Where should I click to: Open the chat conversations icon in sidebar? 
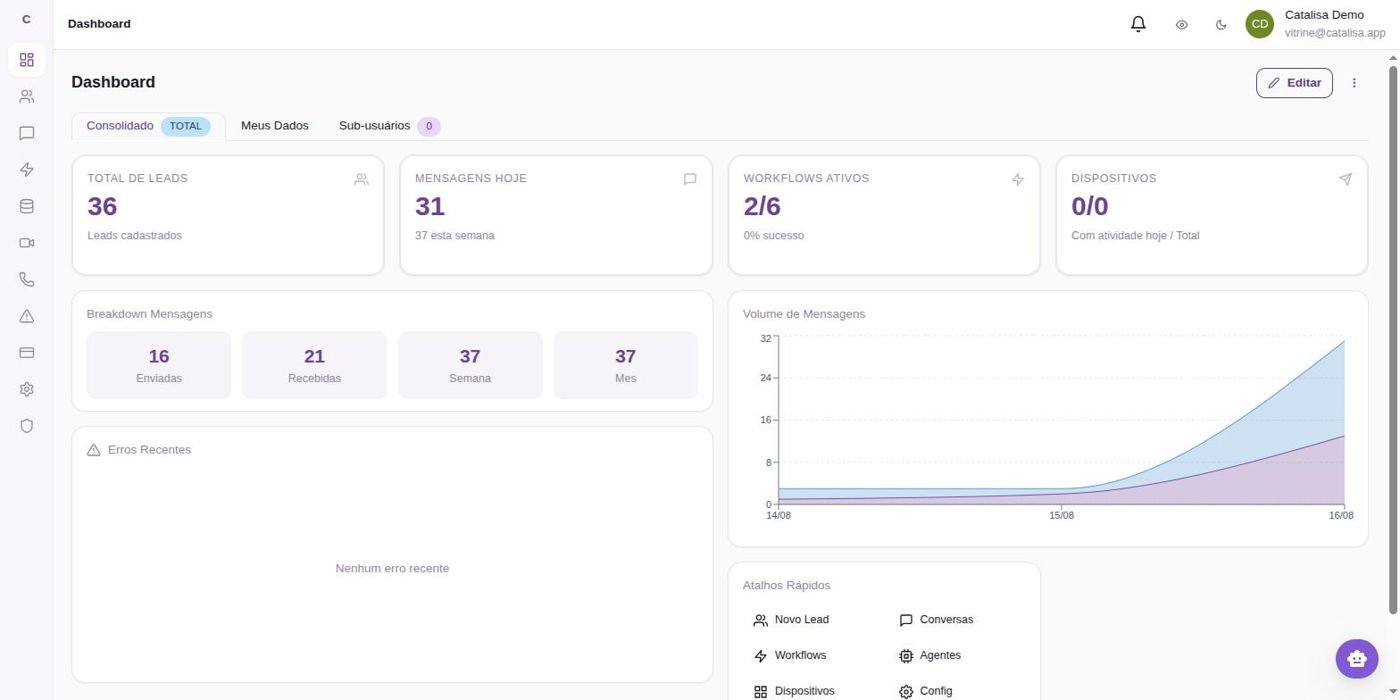coord(27,133)
